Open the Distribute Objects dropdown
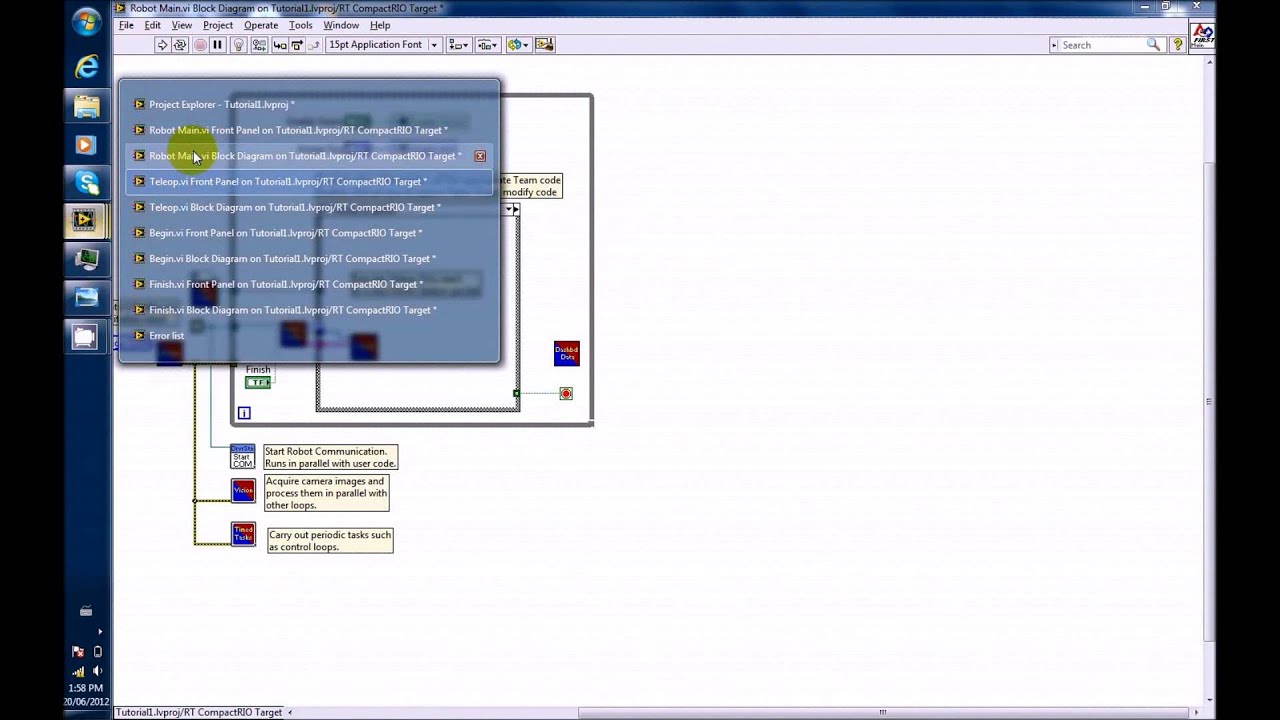This screenshot has width=1280, height=720. [488, 45]
